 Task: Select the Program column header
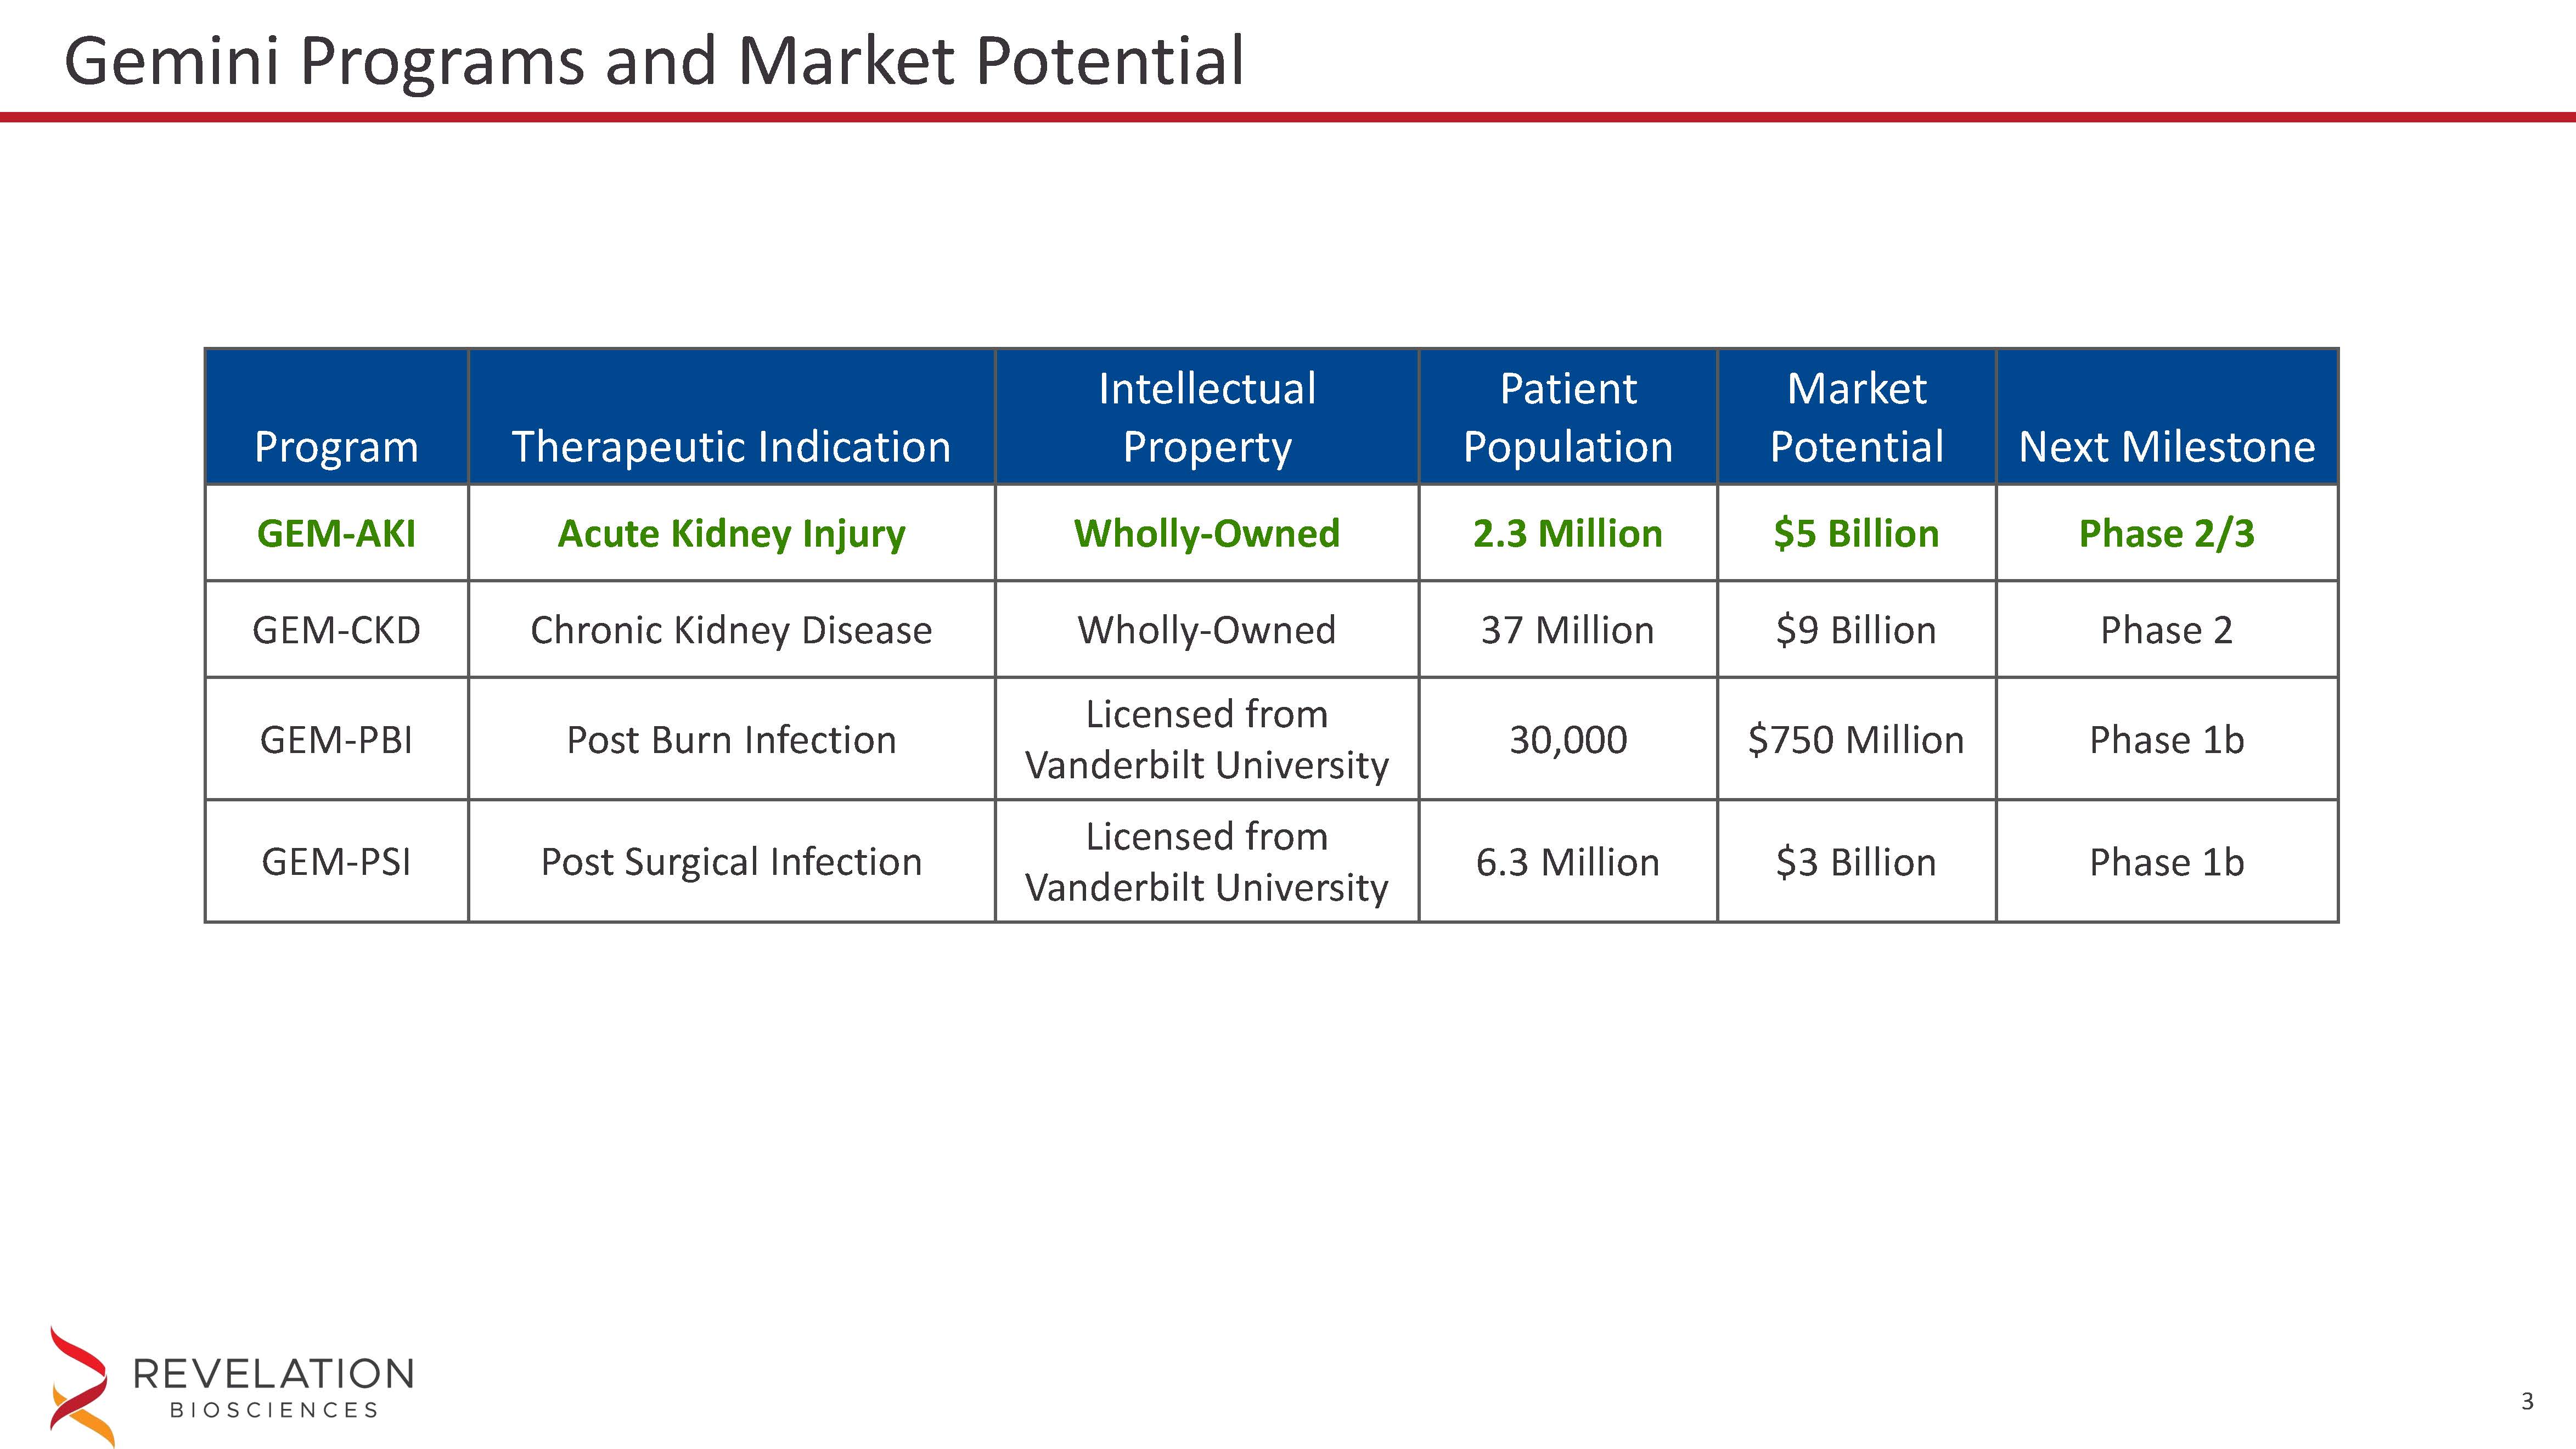click(x=336, y=446)
